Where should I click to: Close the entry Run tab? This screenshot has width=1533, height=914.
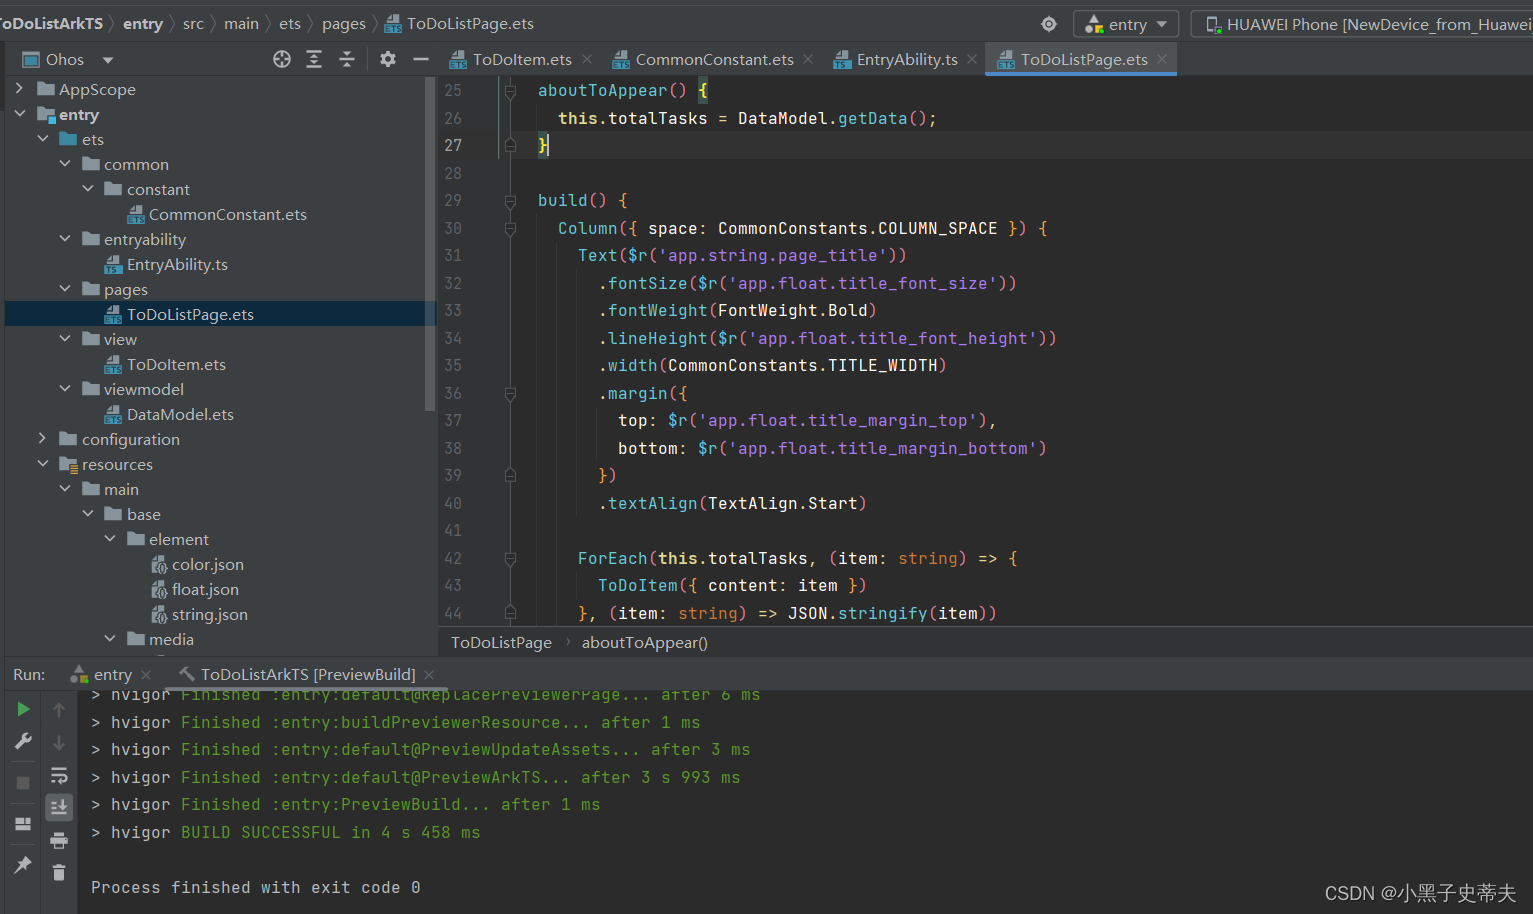coord(146,675)
